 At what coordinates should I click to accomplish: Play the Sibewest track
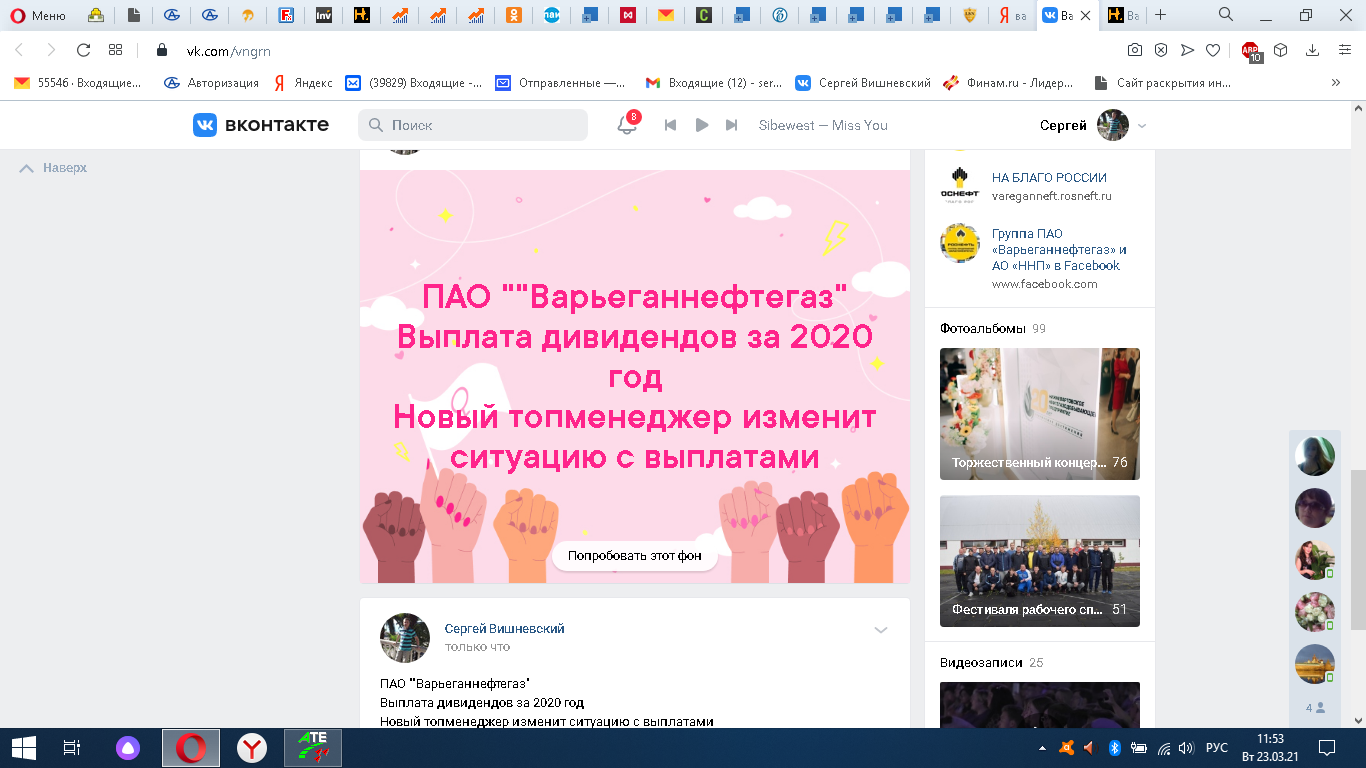pos(702,125)
